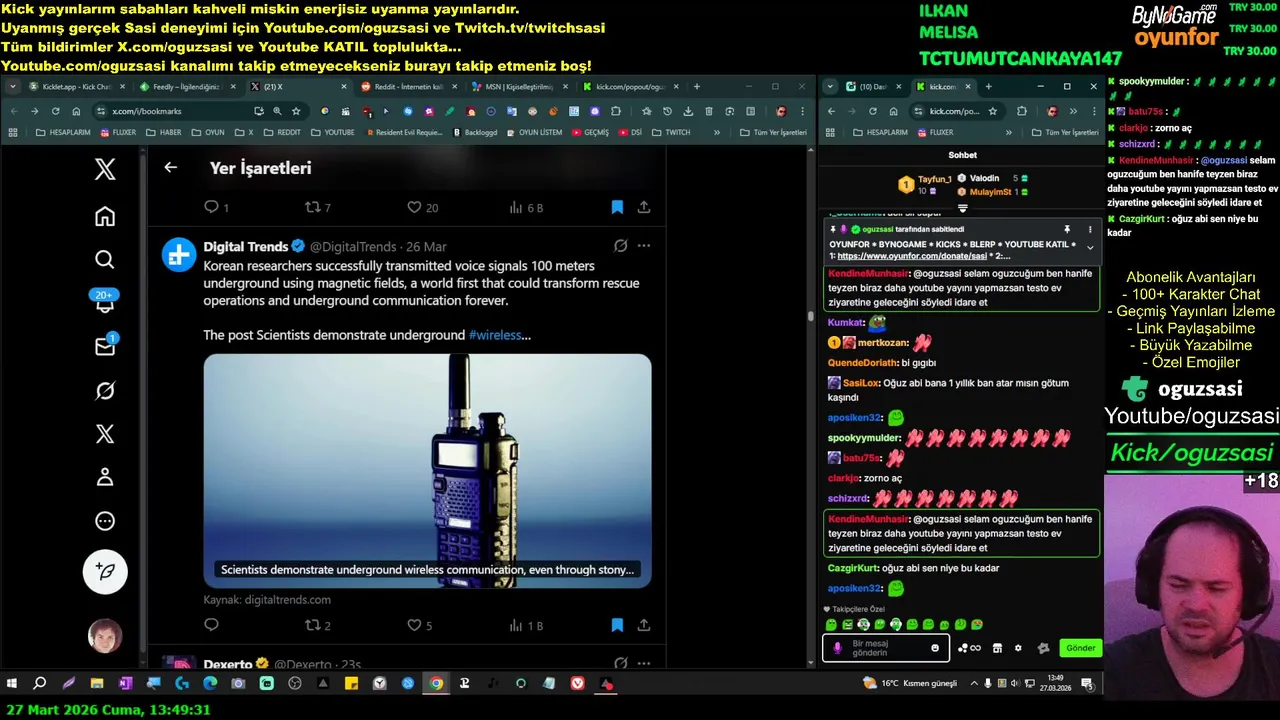Open Grok icon in X sidebar
The image size is (1280, 720).
click(105, 390)
